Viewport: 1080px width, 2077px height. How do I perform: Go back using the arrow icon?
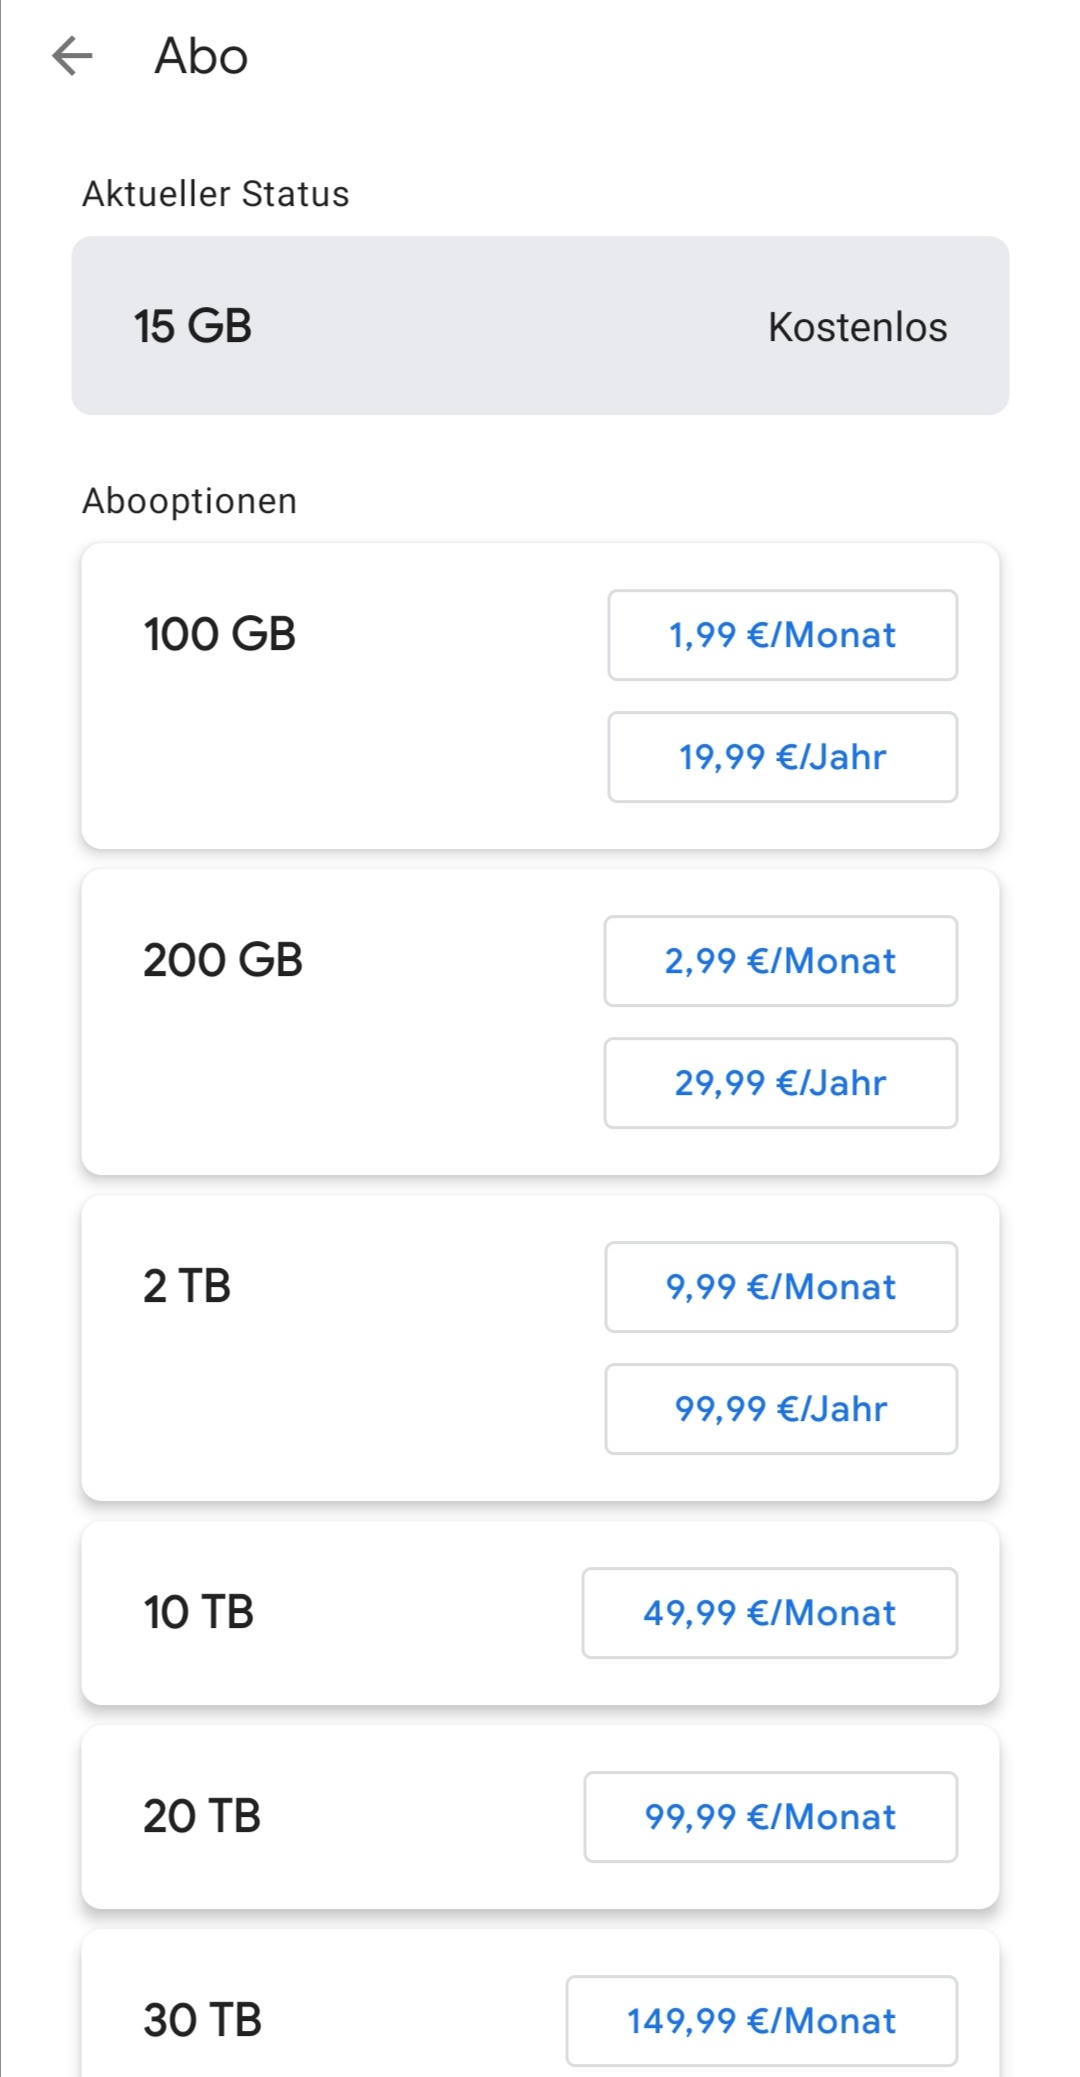coord(72,56)
